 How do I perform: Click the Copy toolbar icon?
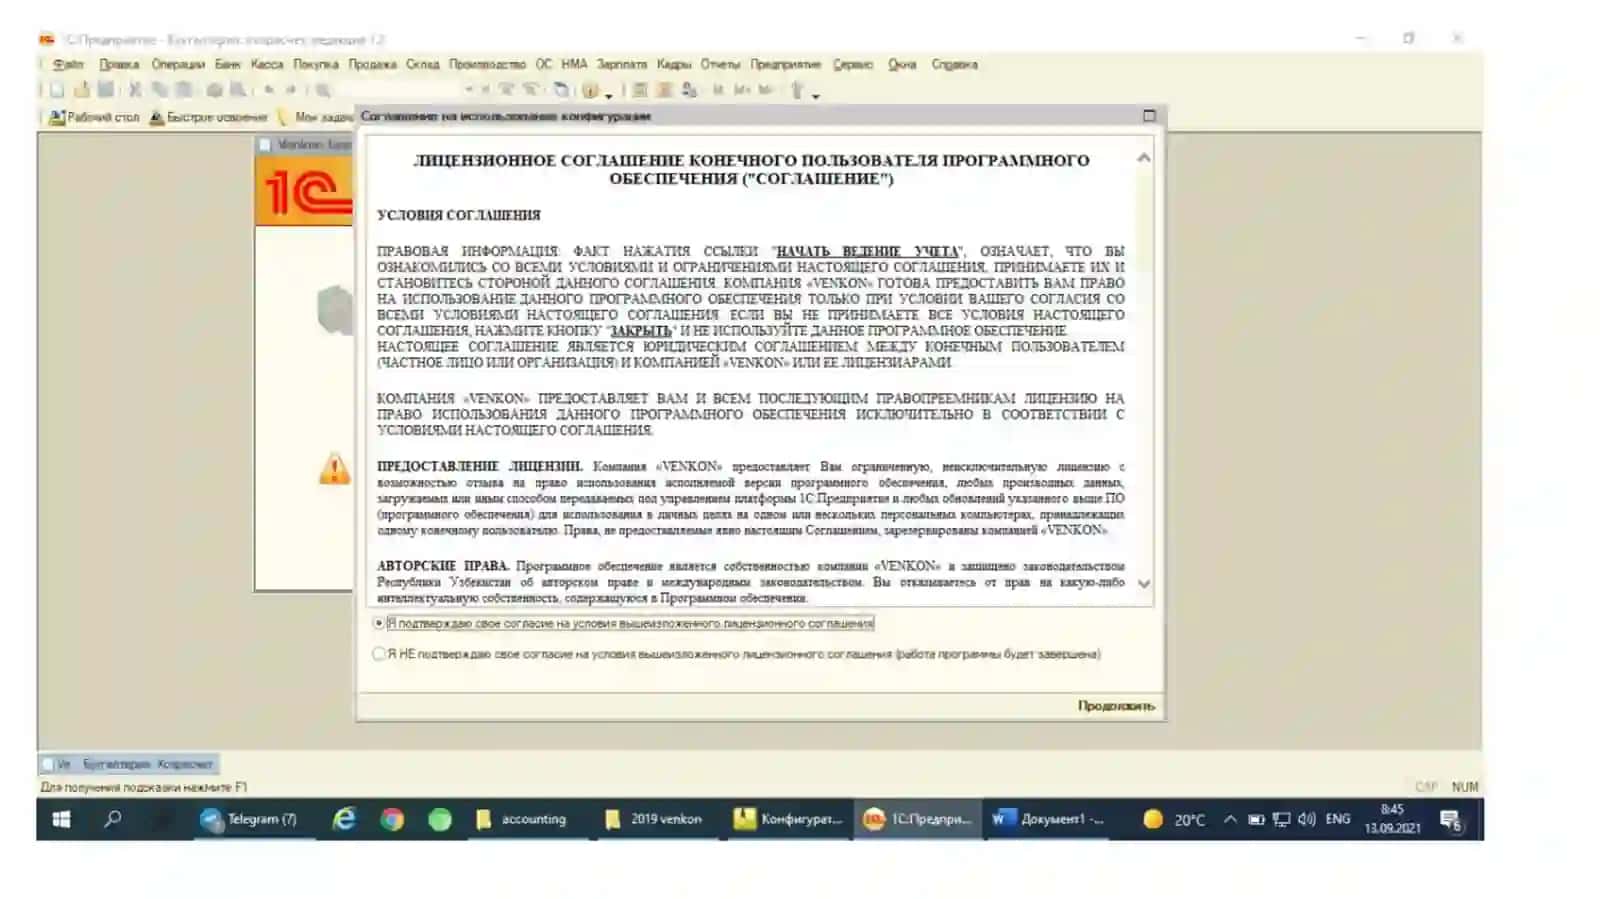coord(159,90)
